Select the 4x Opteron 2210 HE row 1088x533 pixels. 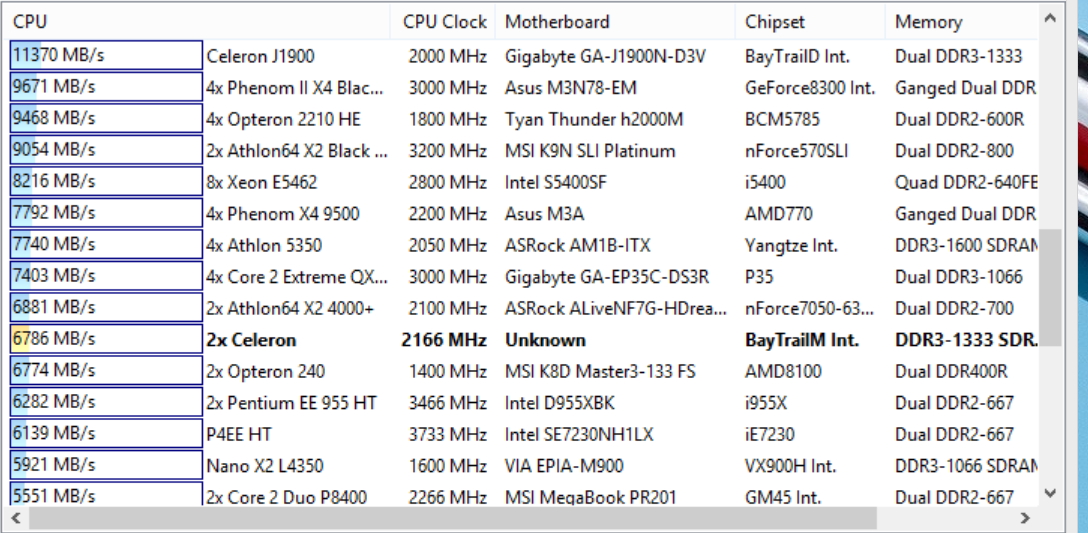(524, 119)
